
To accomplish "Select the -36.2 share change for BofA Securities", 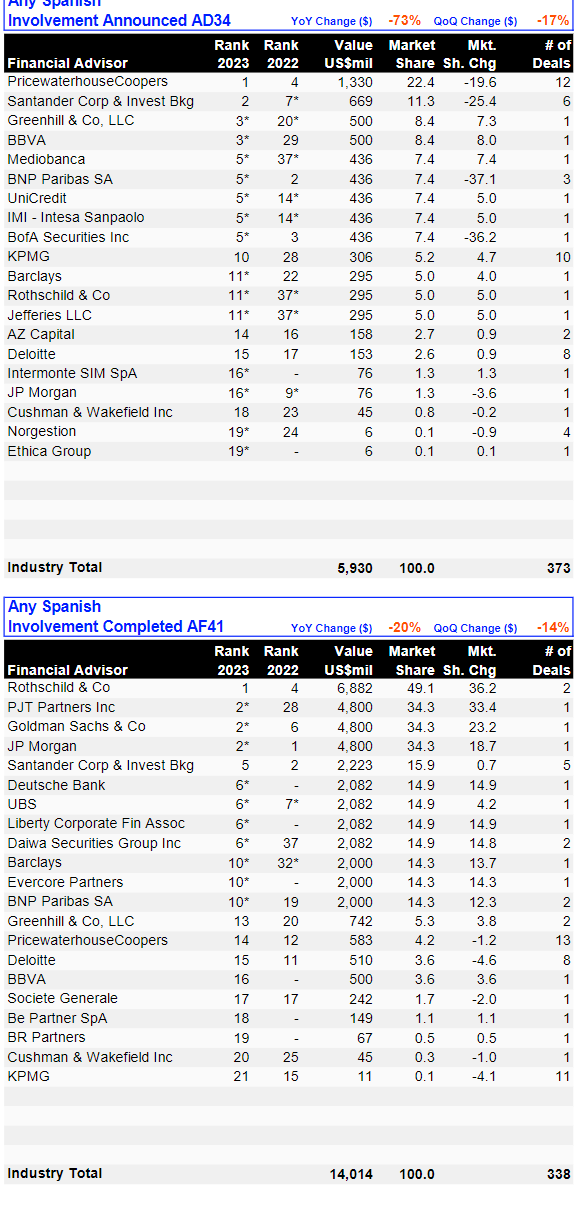I will coord(479,237).
